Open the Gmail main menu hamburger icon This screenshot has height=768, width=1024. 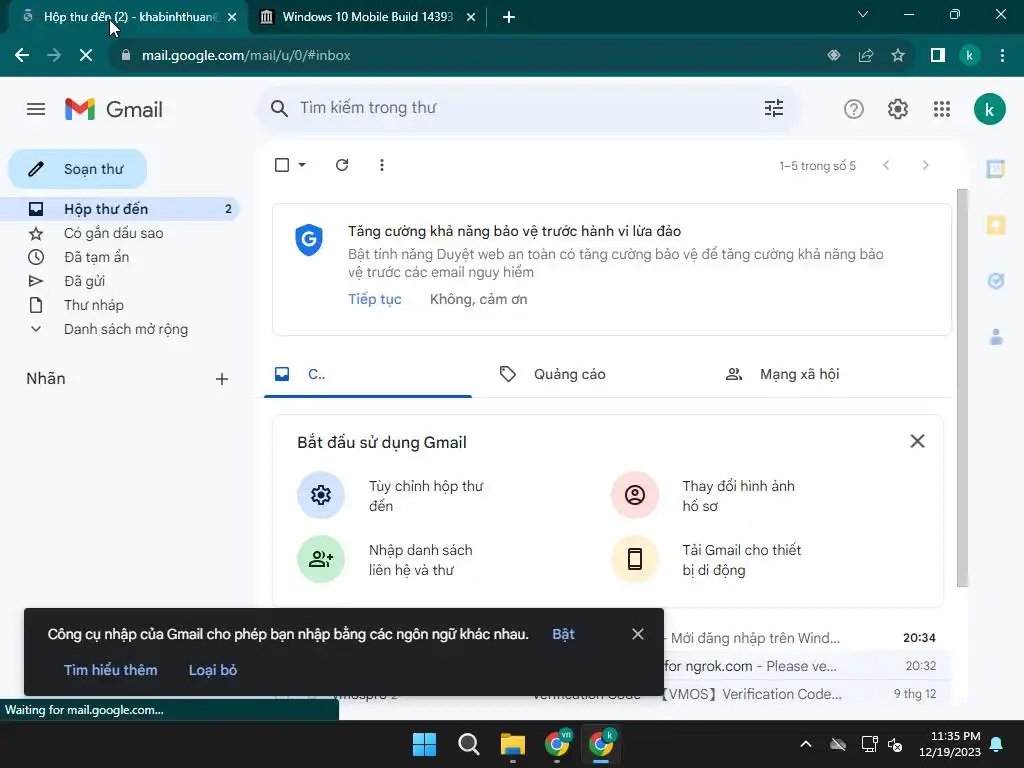coord(36,109)
